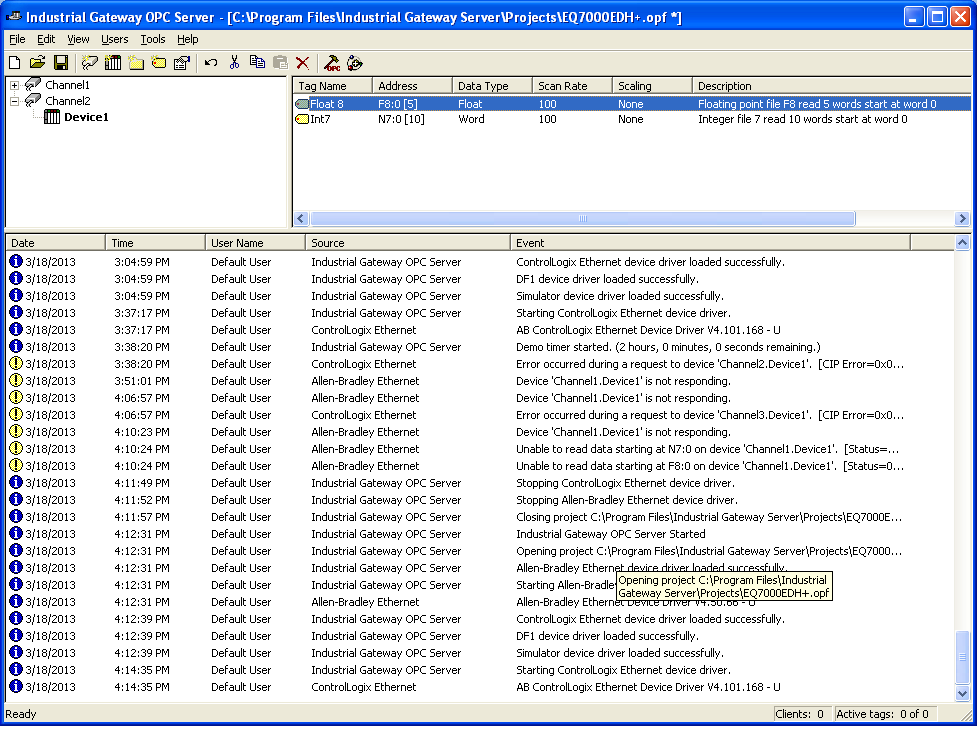Click the New Project toolbar icon
Image resolution: width=979 pixels, height=729 pixels.
click(14, 63)
